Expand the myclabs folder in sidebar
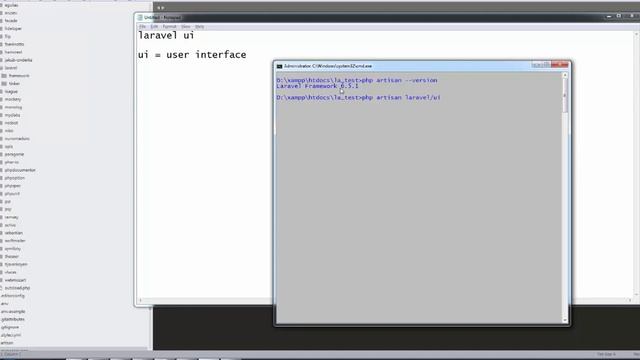 coord(12,115)
